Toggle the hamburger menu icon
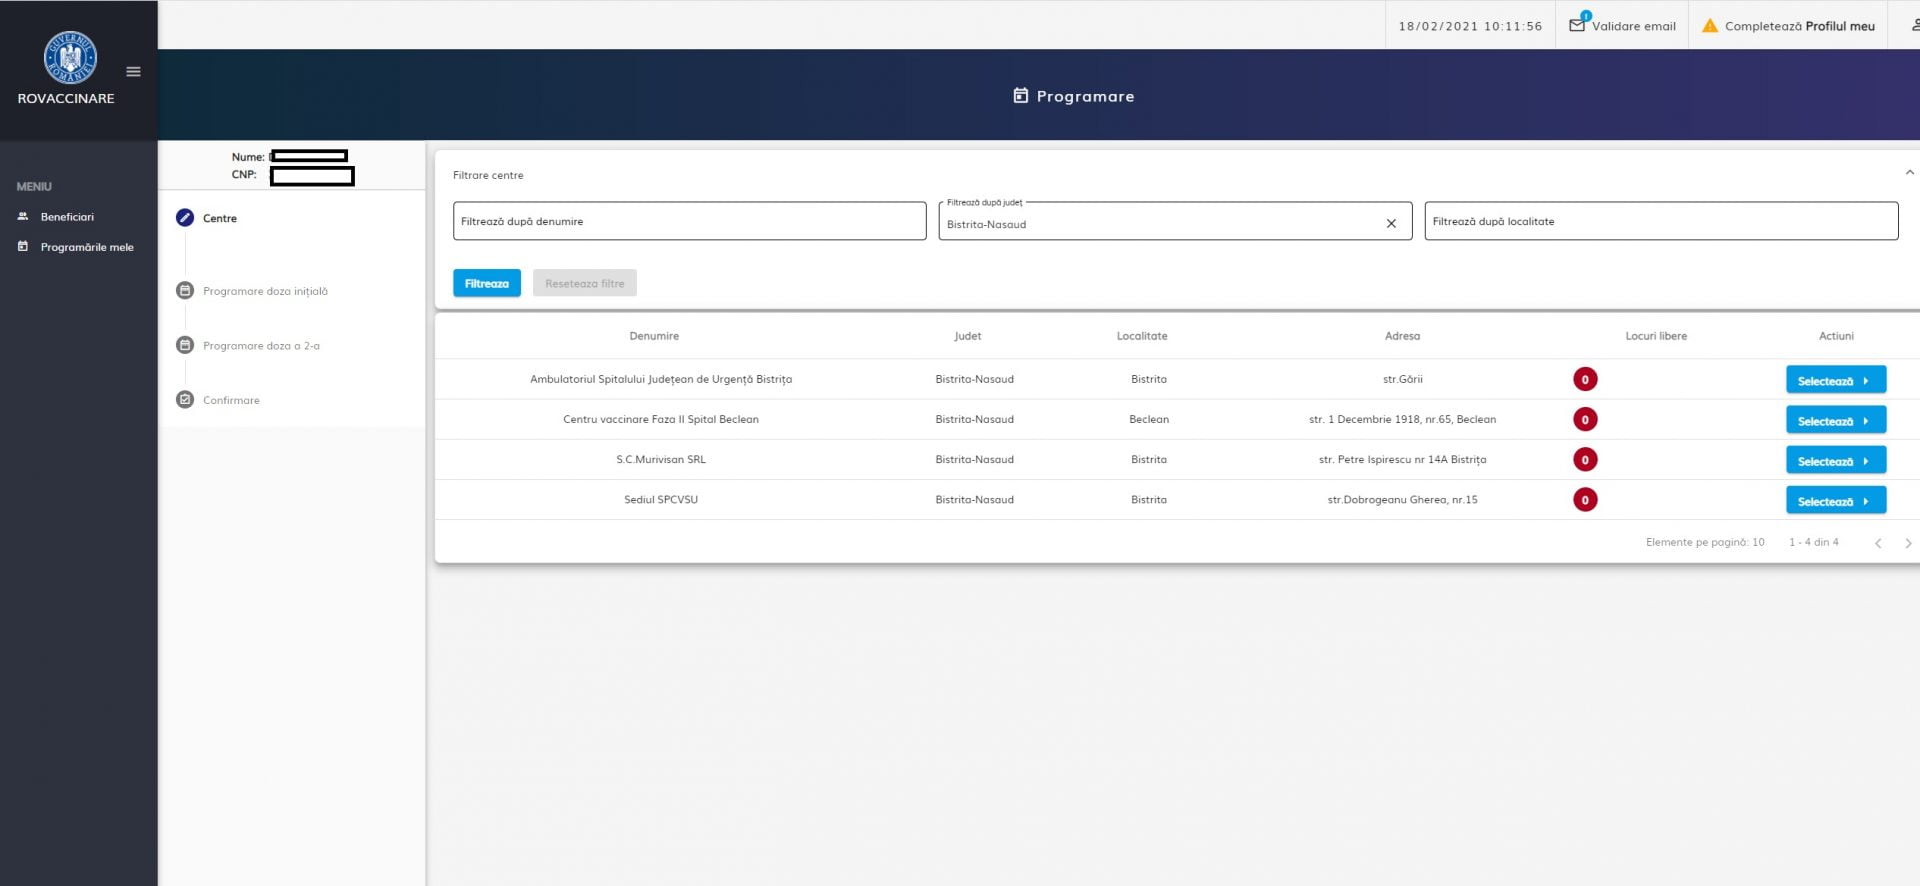The width and height of the screenshot is (1920, 886). (x=133, y=71)
